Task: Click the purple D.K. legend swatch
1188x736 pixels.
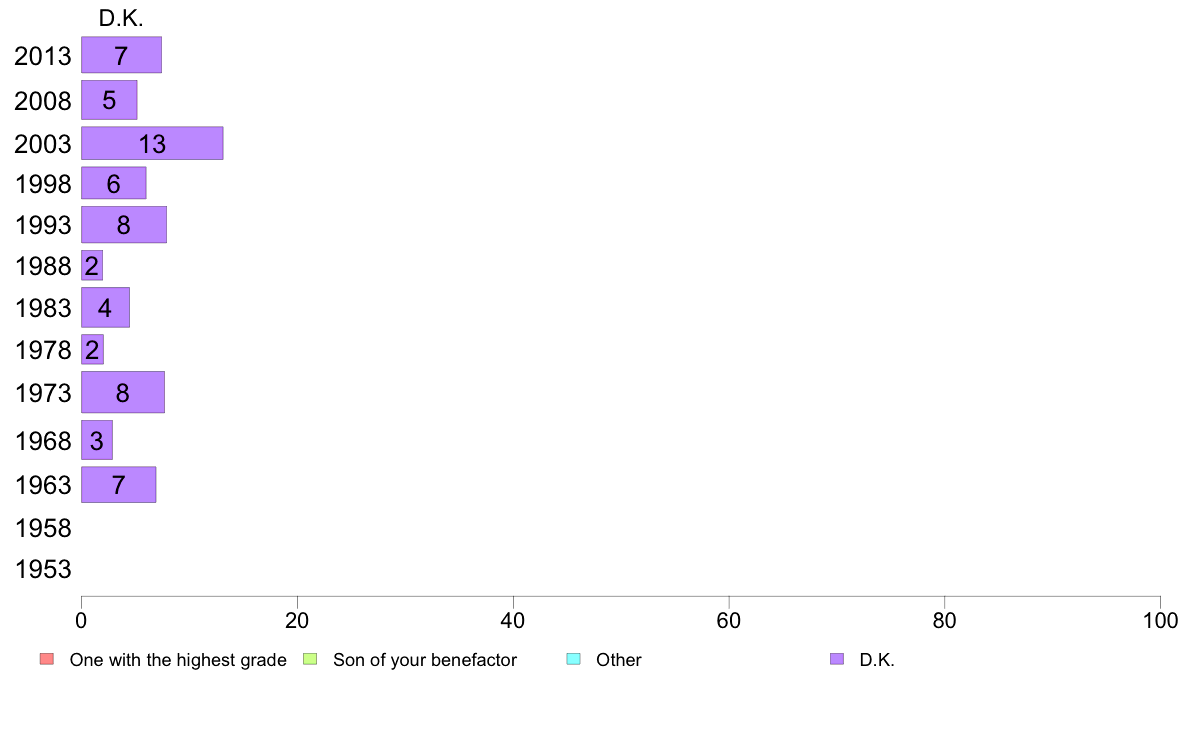Action: click(x=836, y=659)
